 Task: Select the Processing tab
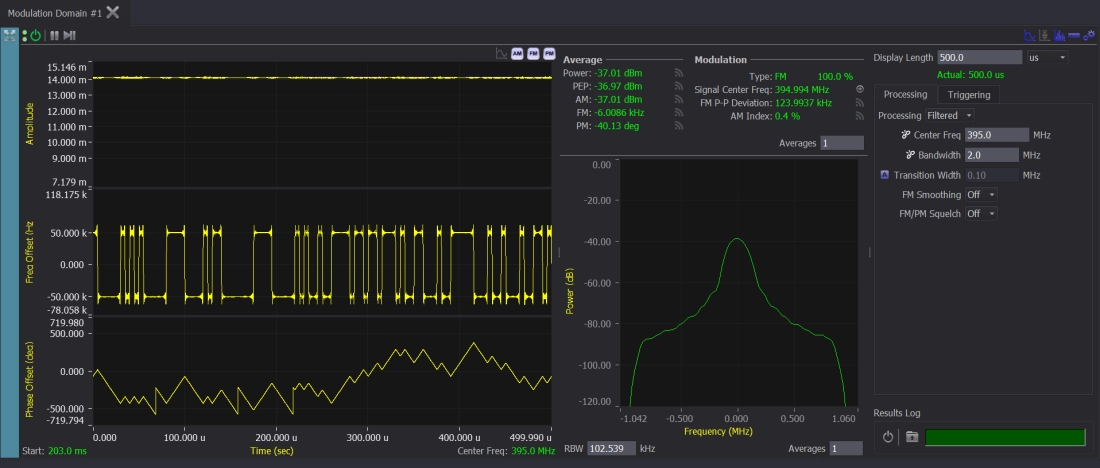pos(904,94)
